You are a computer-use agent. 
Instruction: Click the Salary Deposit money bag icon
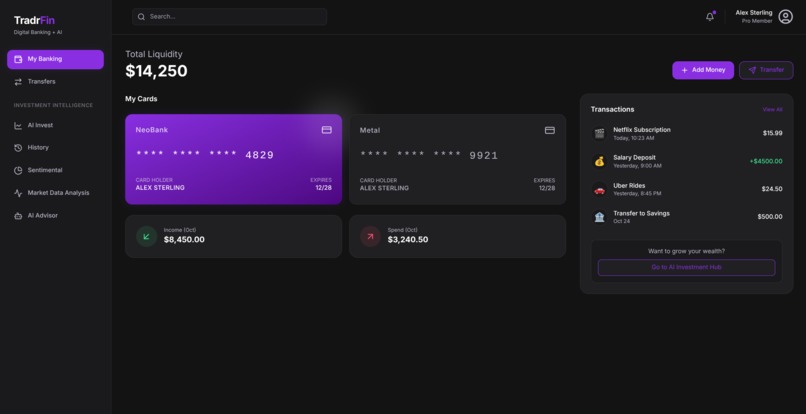pyautogui.click(x=599, y=161)
